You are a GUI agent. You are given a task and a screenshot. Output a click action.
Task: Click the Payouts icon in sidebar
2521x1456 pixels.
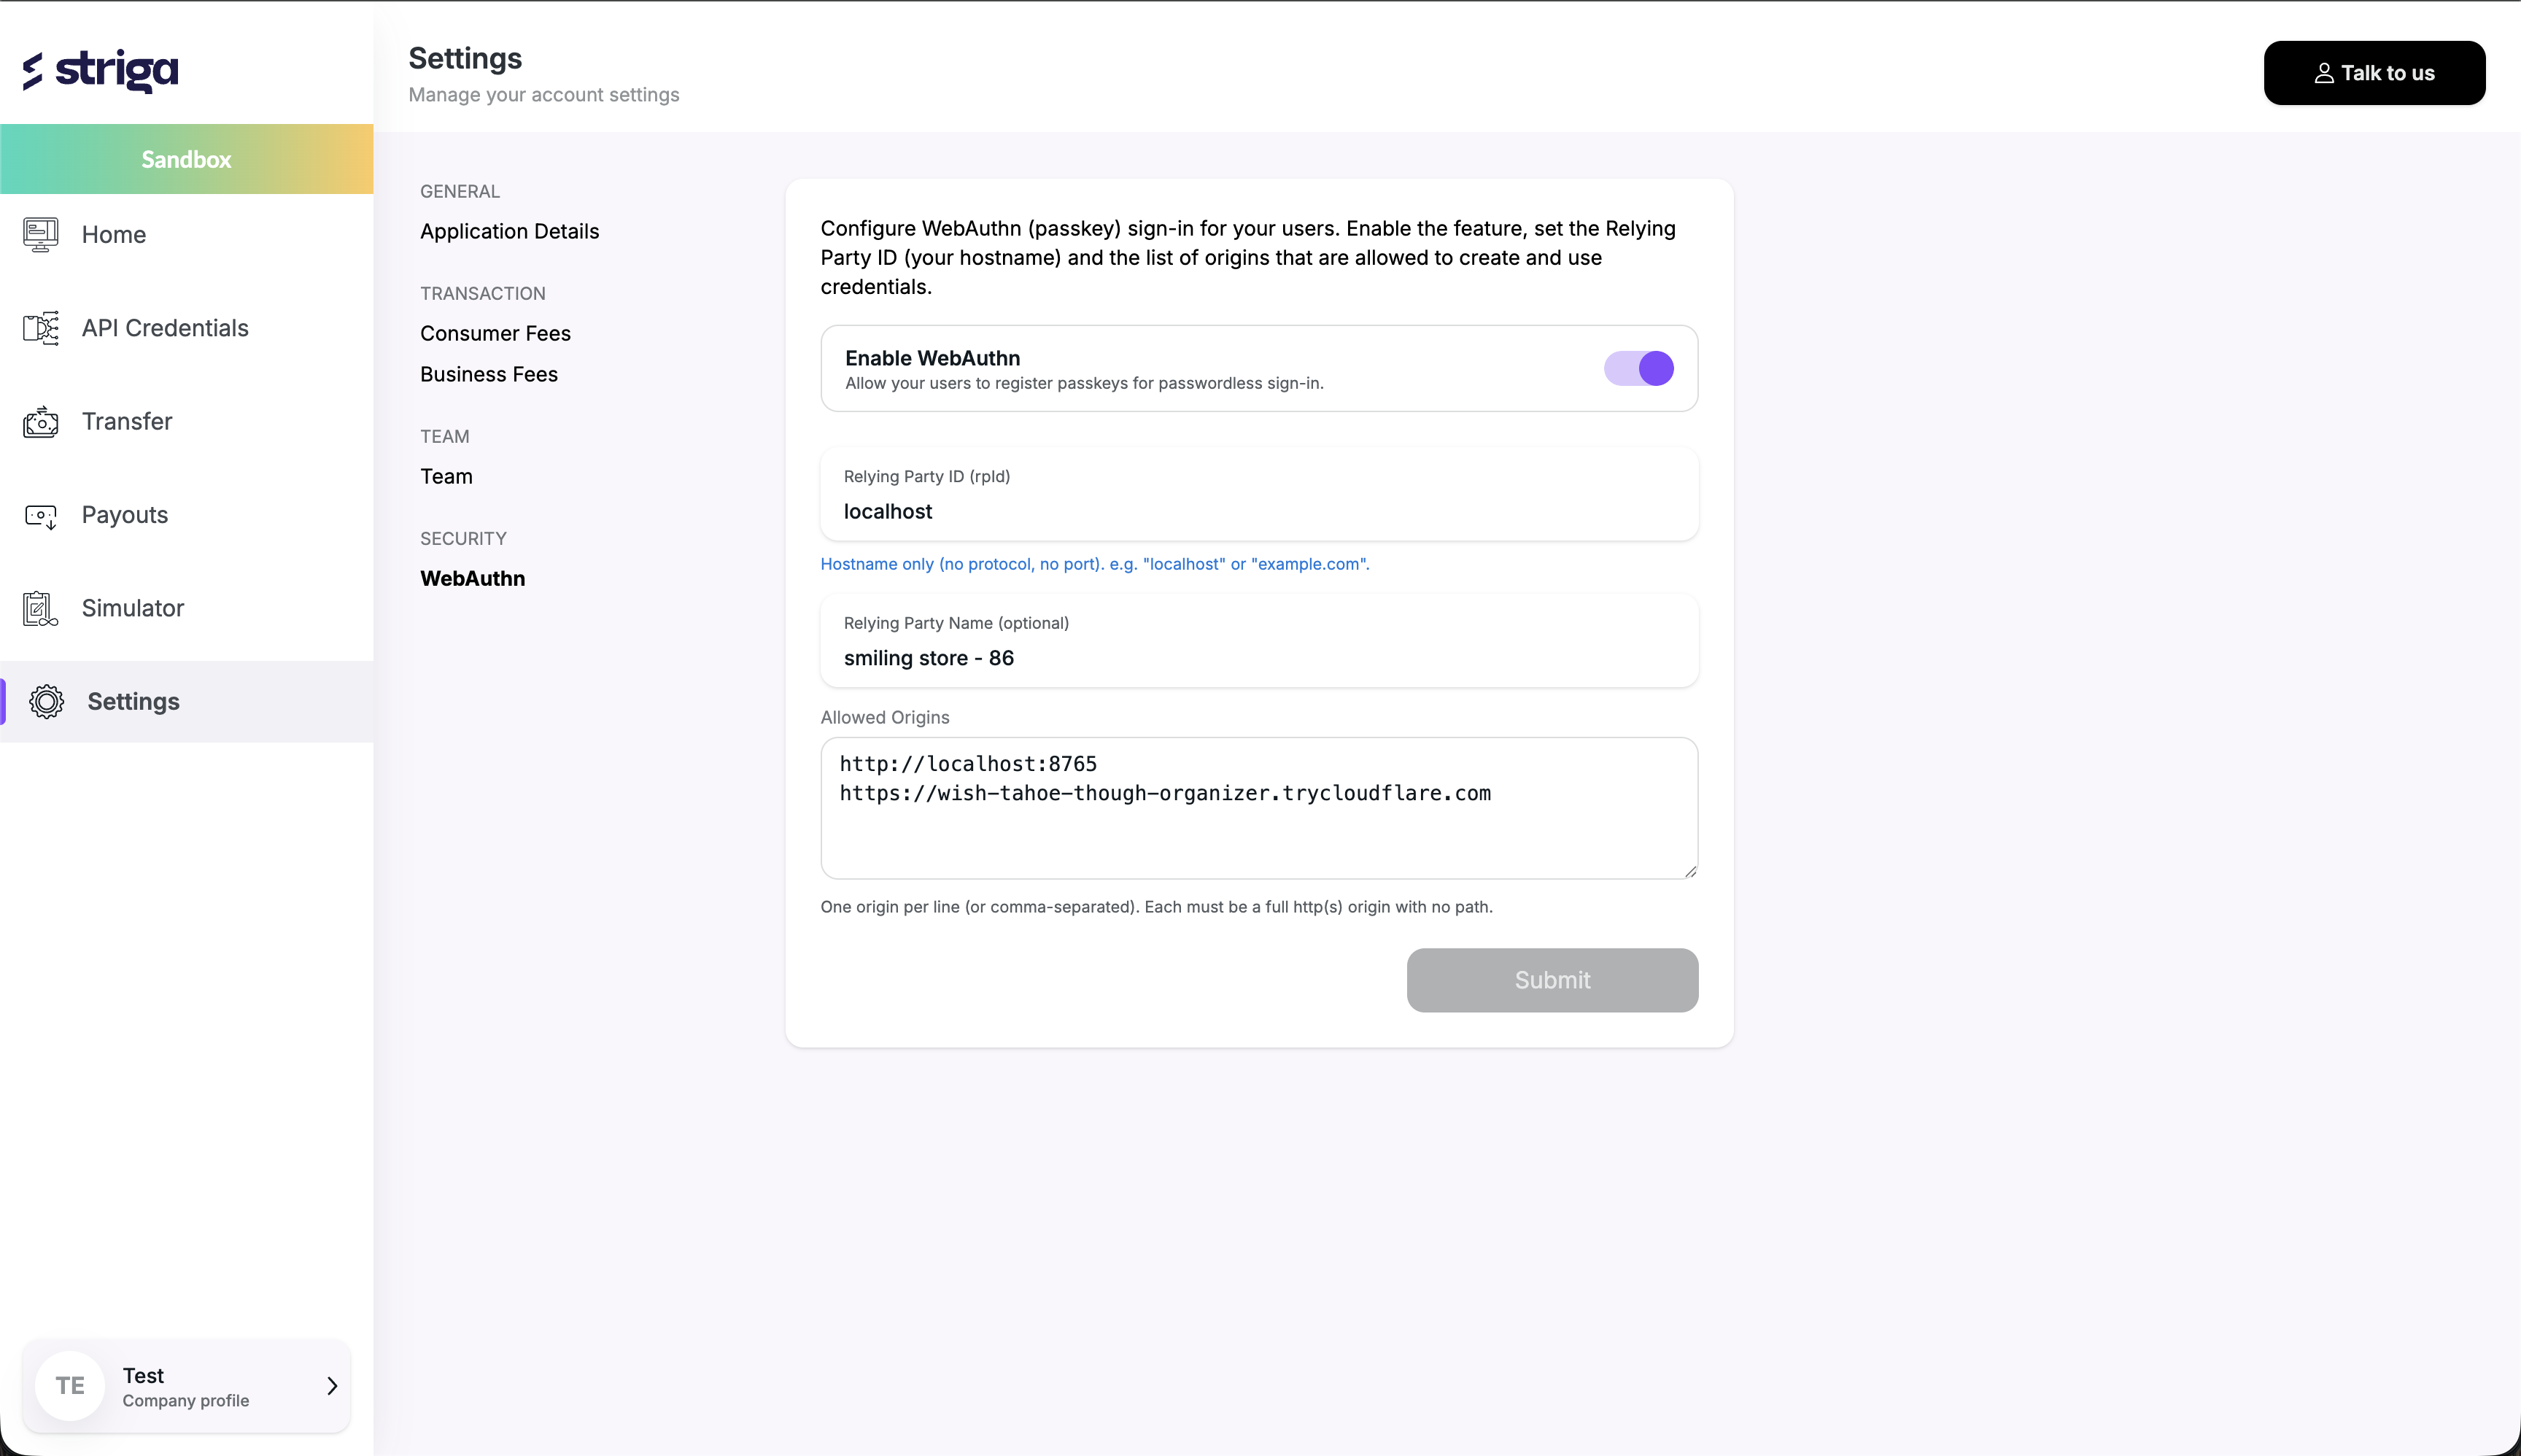pos(41,515)
